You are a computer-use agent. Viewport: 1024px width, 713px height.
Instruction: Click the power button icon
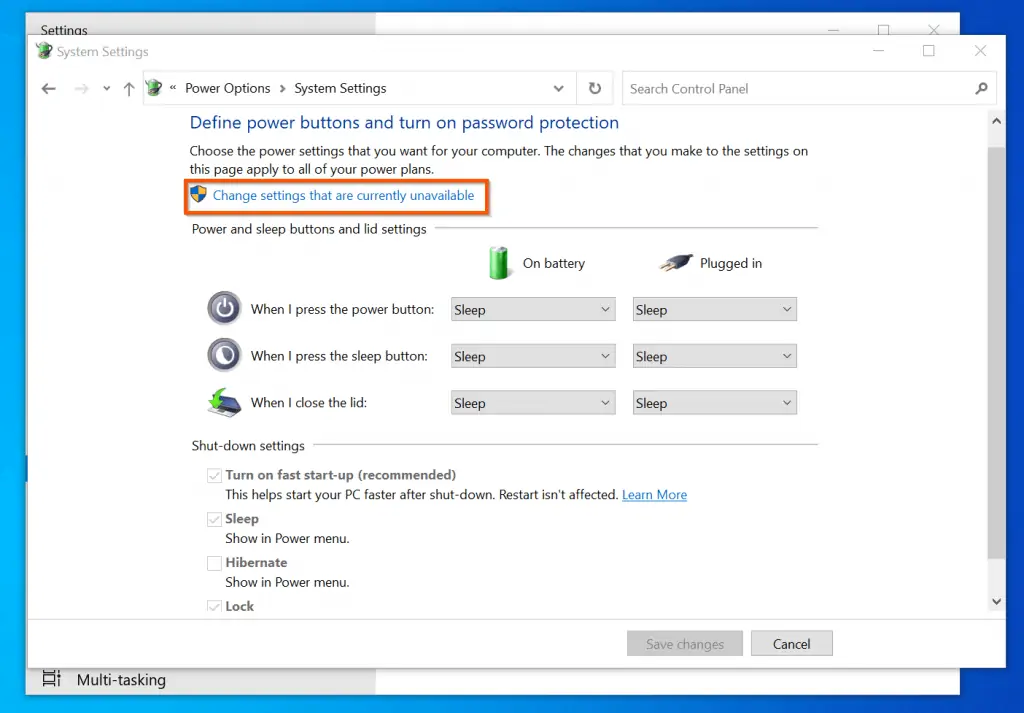(224, 309)
